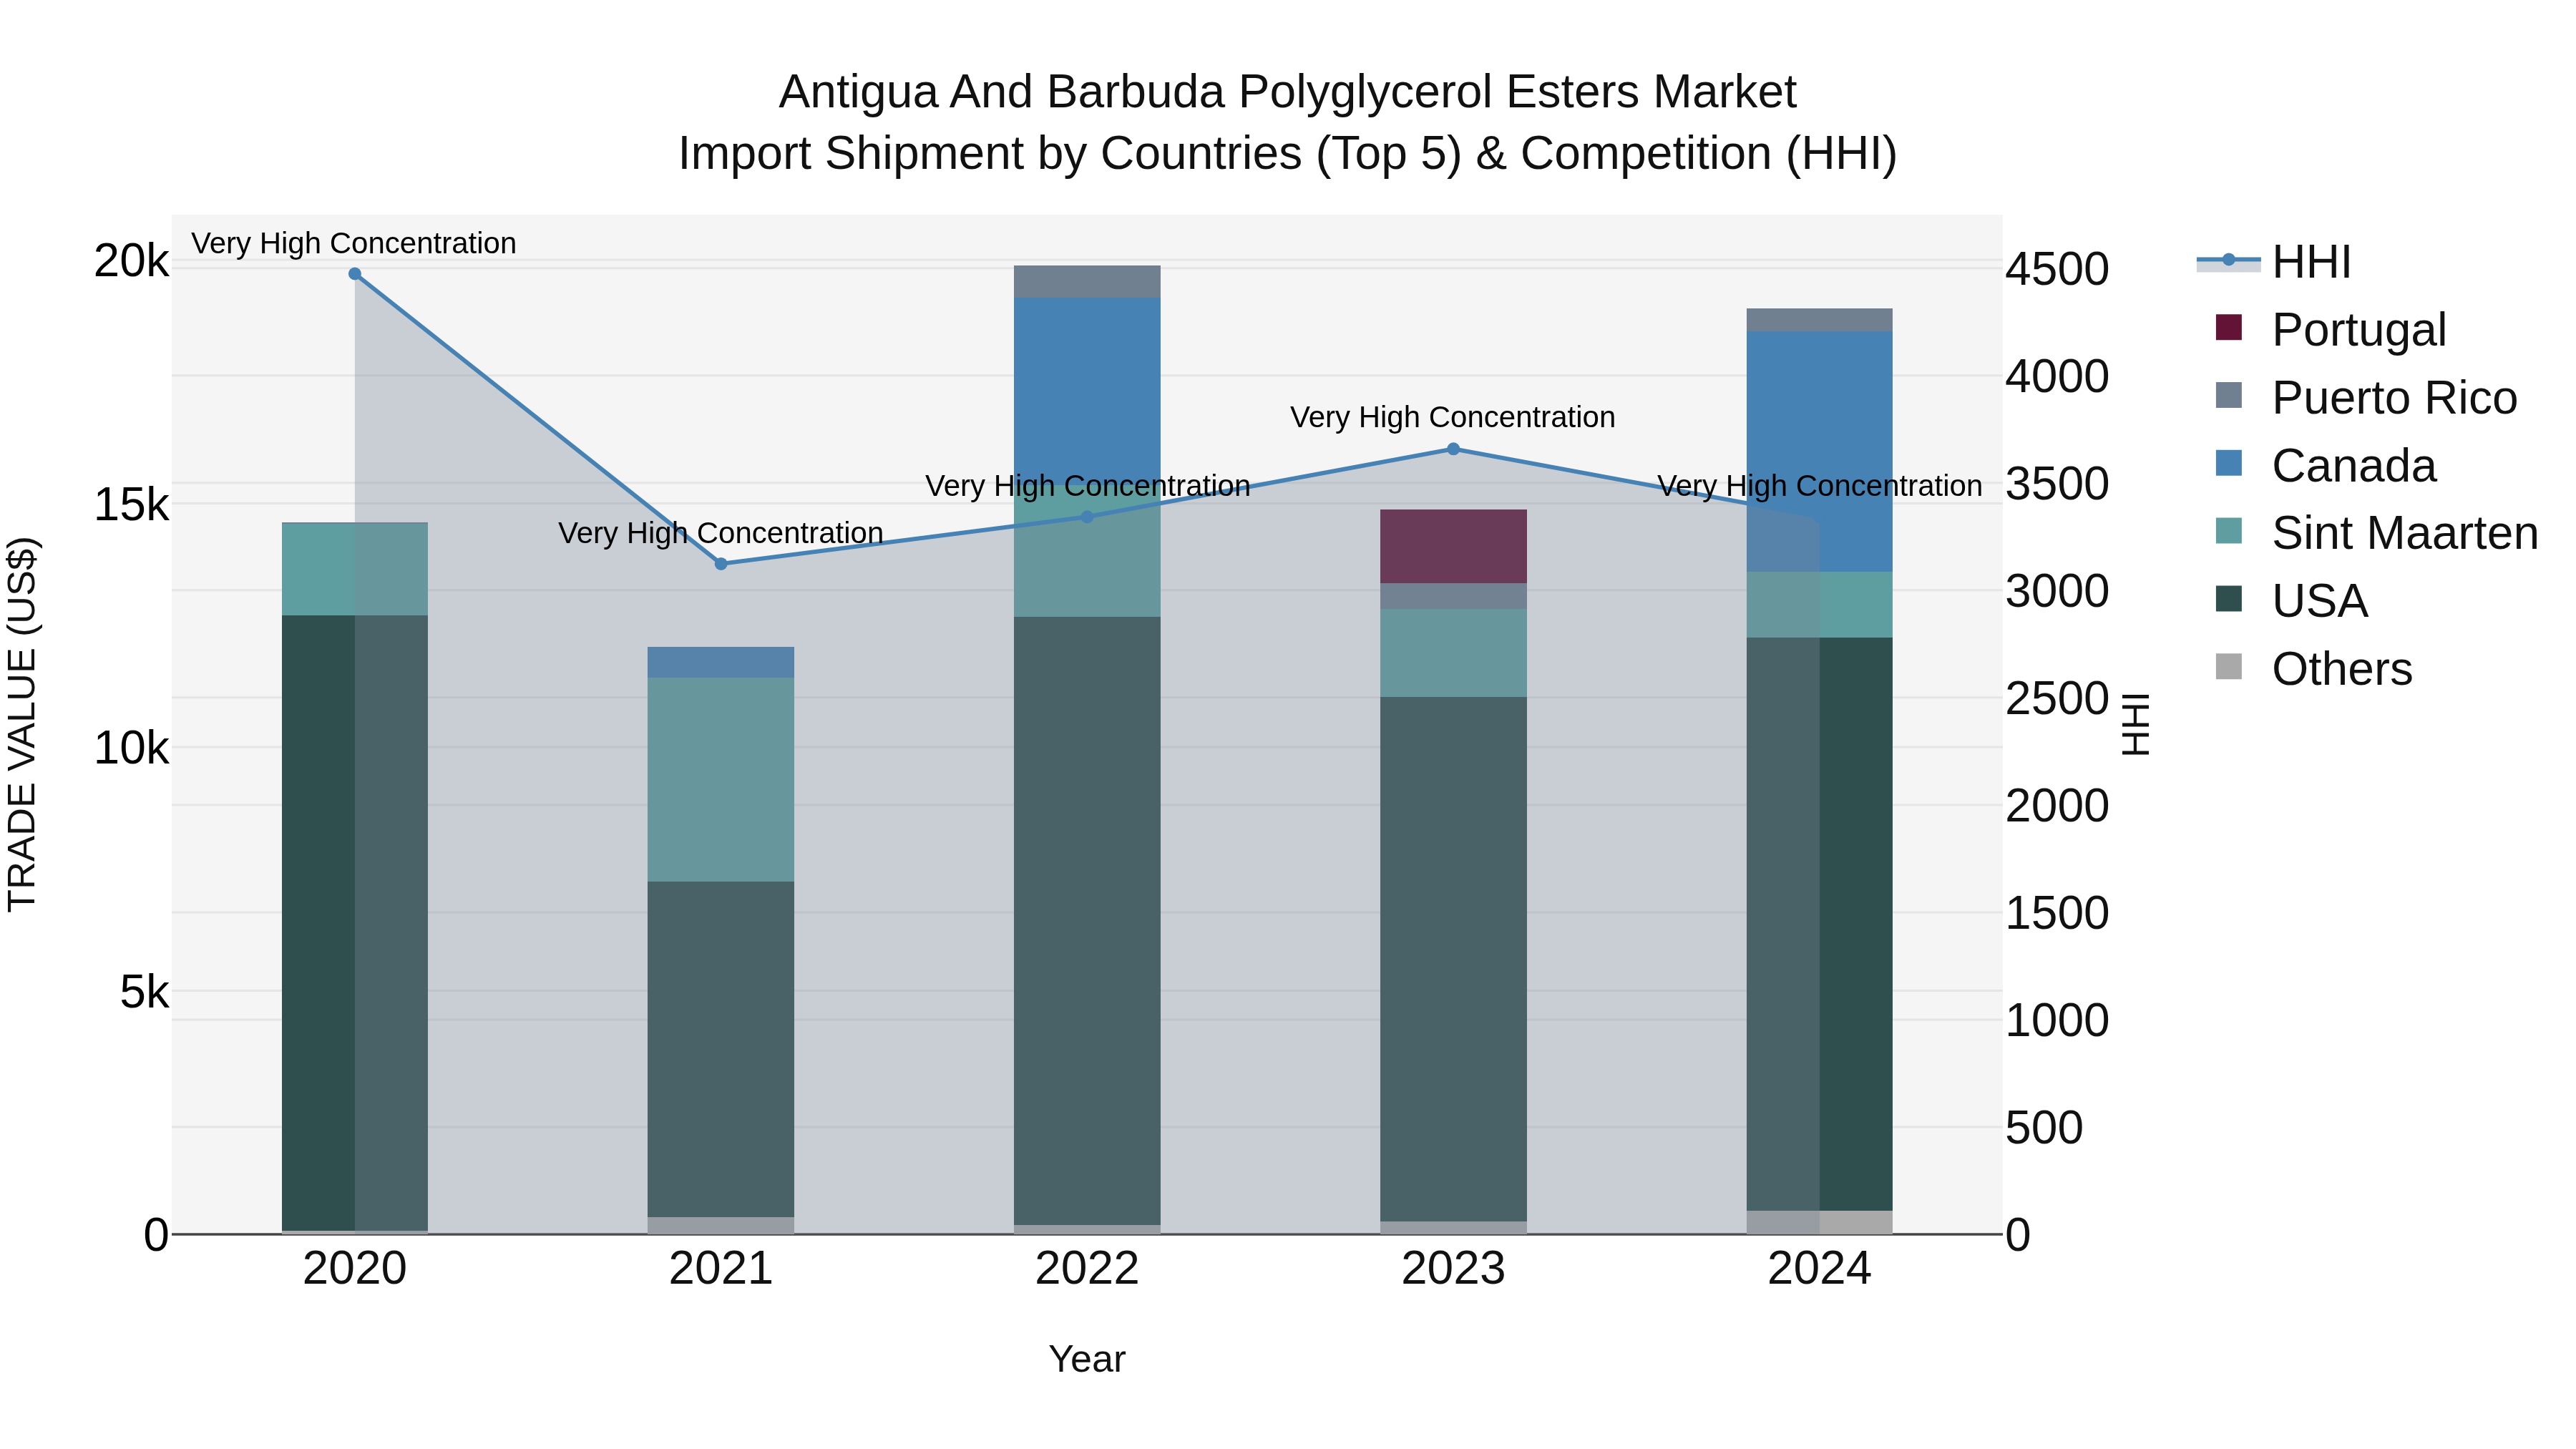The image size is (2576, 1449).
Task: Click the Sint Maarten segment in 2021 bar
Action: (x=721, y=780)
